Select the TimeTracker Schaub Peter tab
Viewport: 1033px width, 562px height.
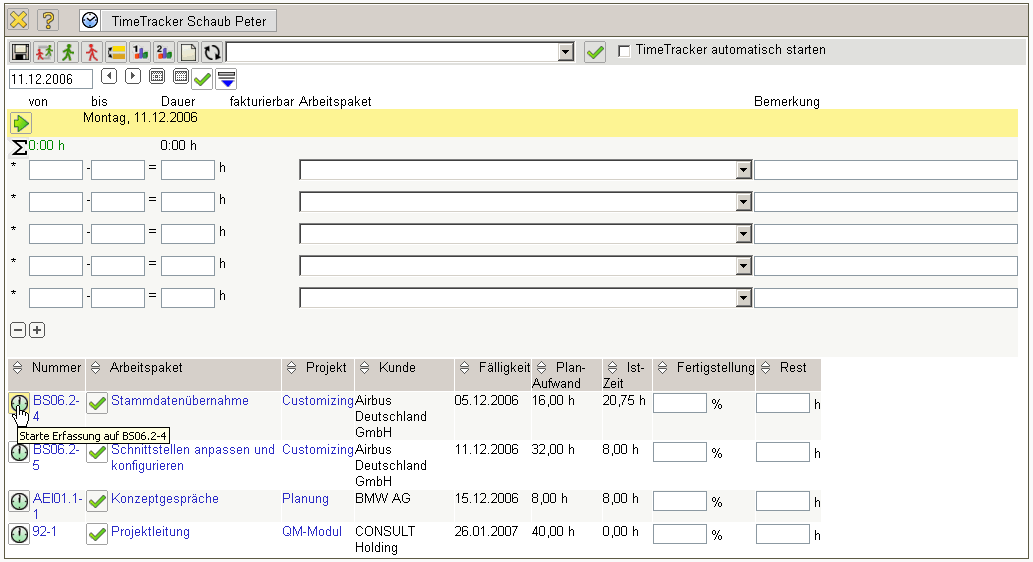[177, 20]
